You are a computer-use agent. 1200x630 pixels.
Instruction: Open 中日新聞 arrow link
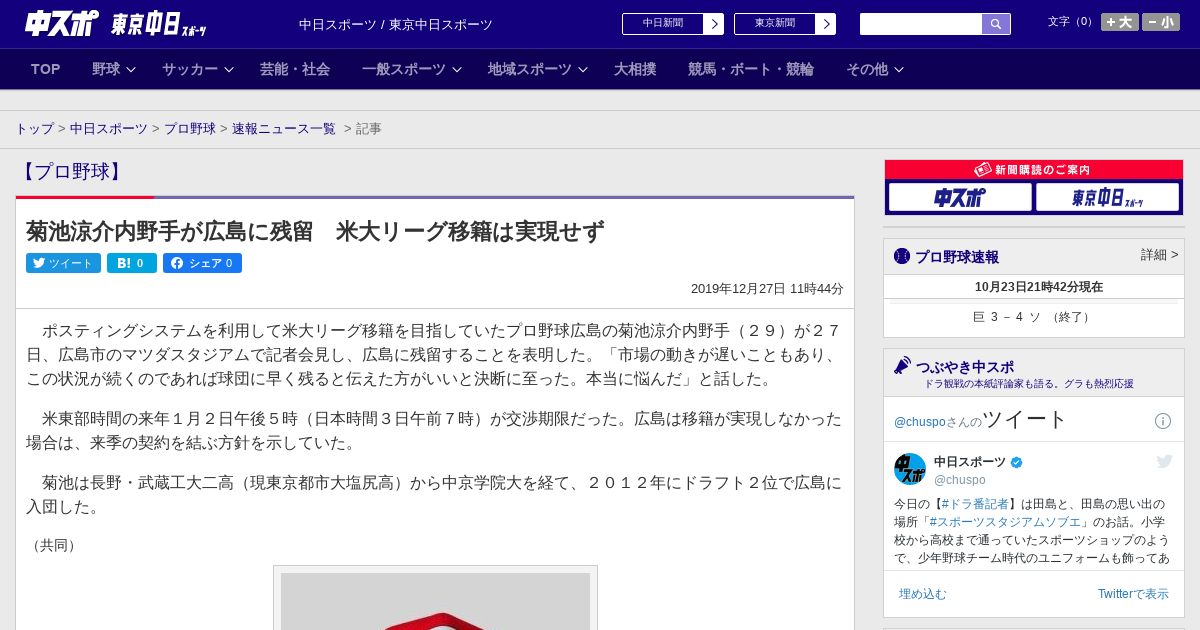(672, 24)
